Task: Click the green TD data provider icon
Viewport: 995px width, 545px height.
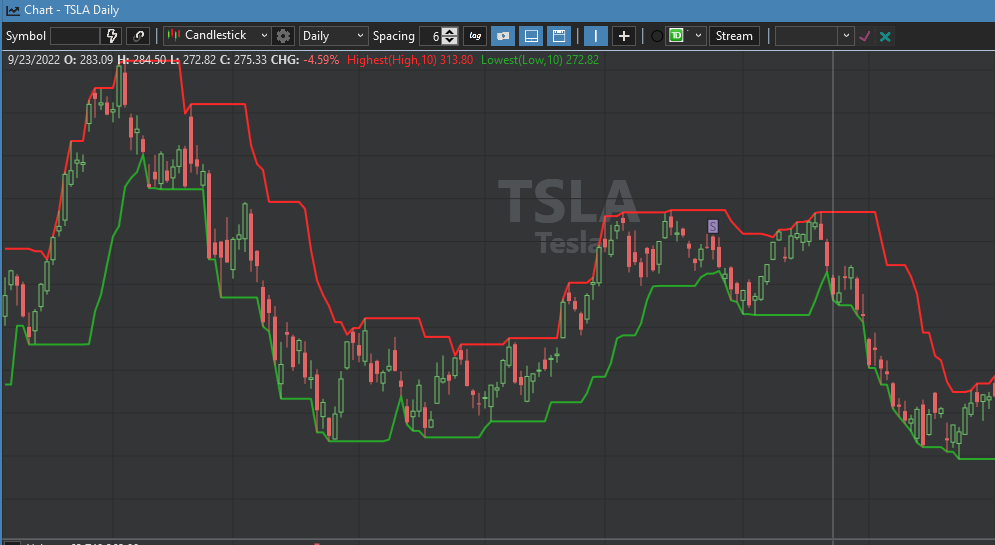Action: coord(676,36)
